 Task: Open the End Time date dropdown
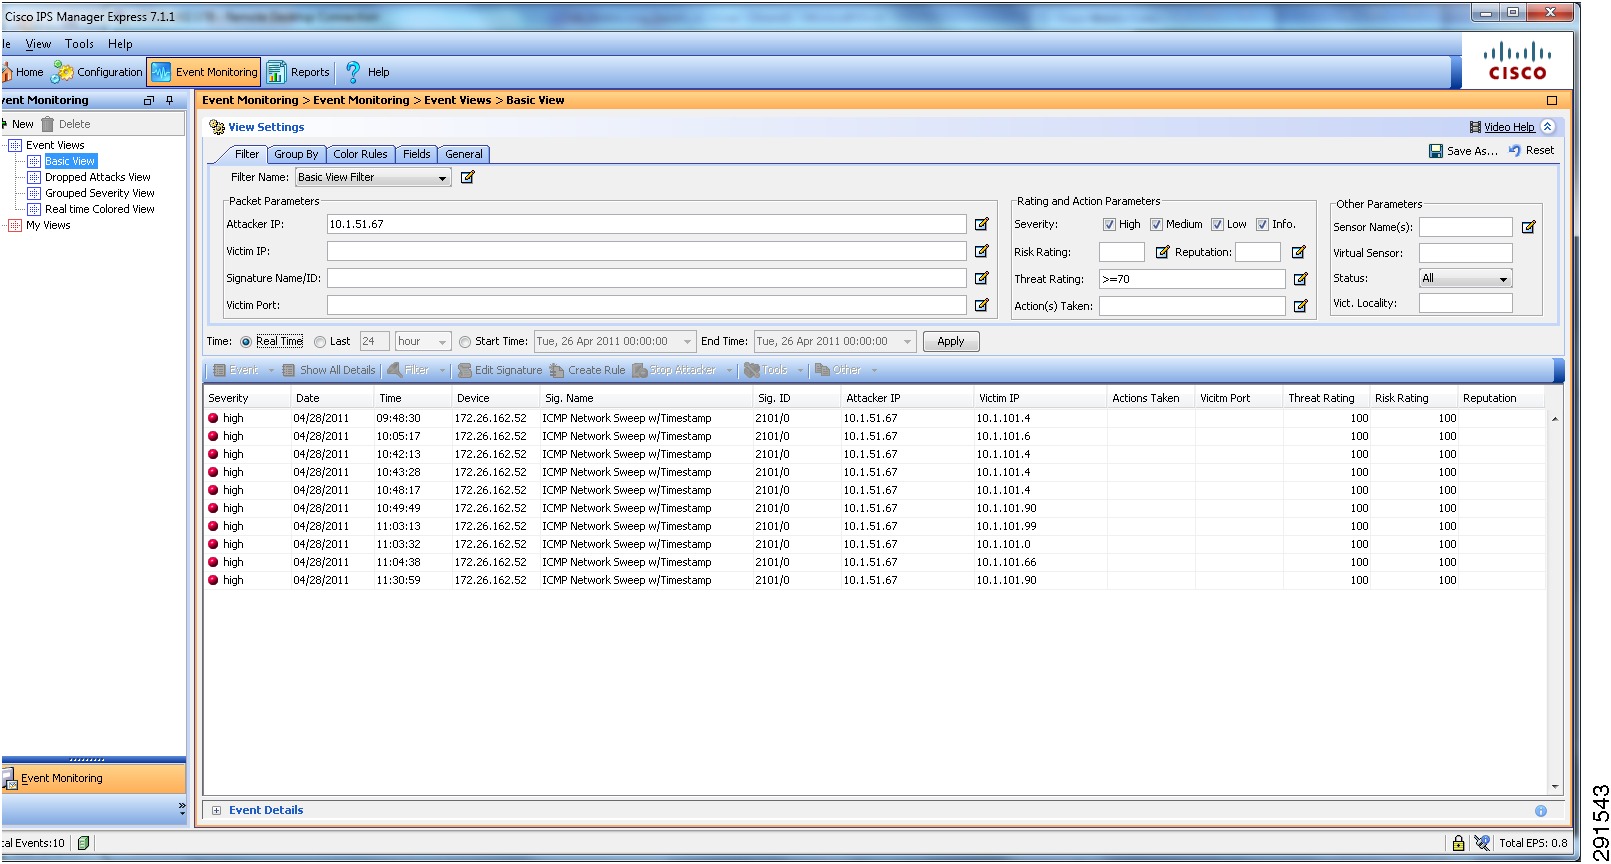[x=907, y=342]
